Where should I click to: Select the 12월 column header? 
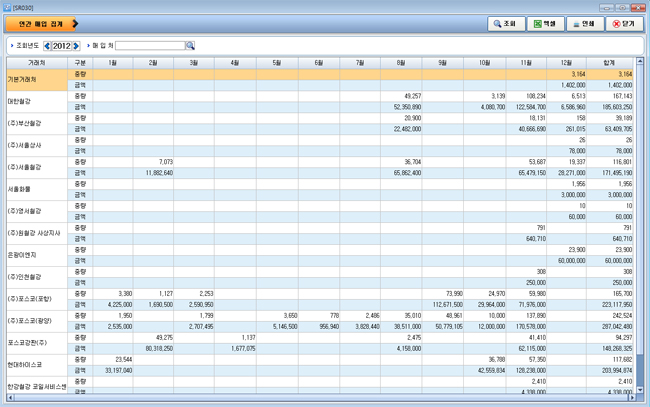(566, 63)
